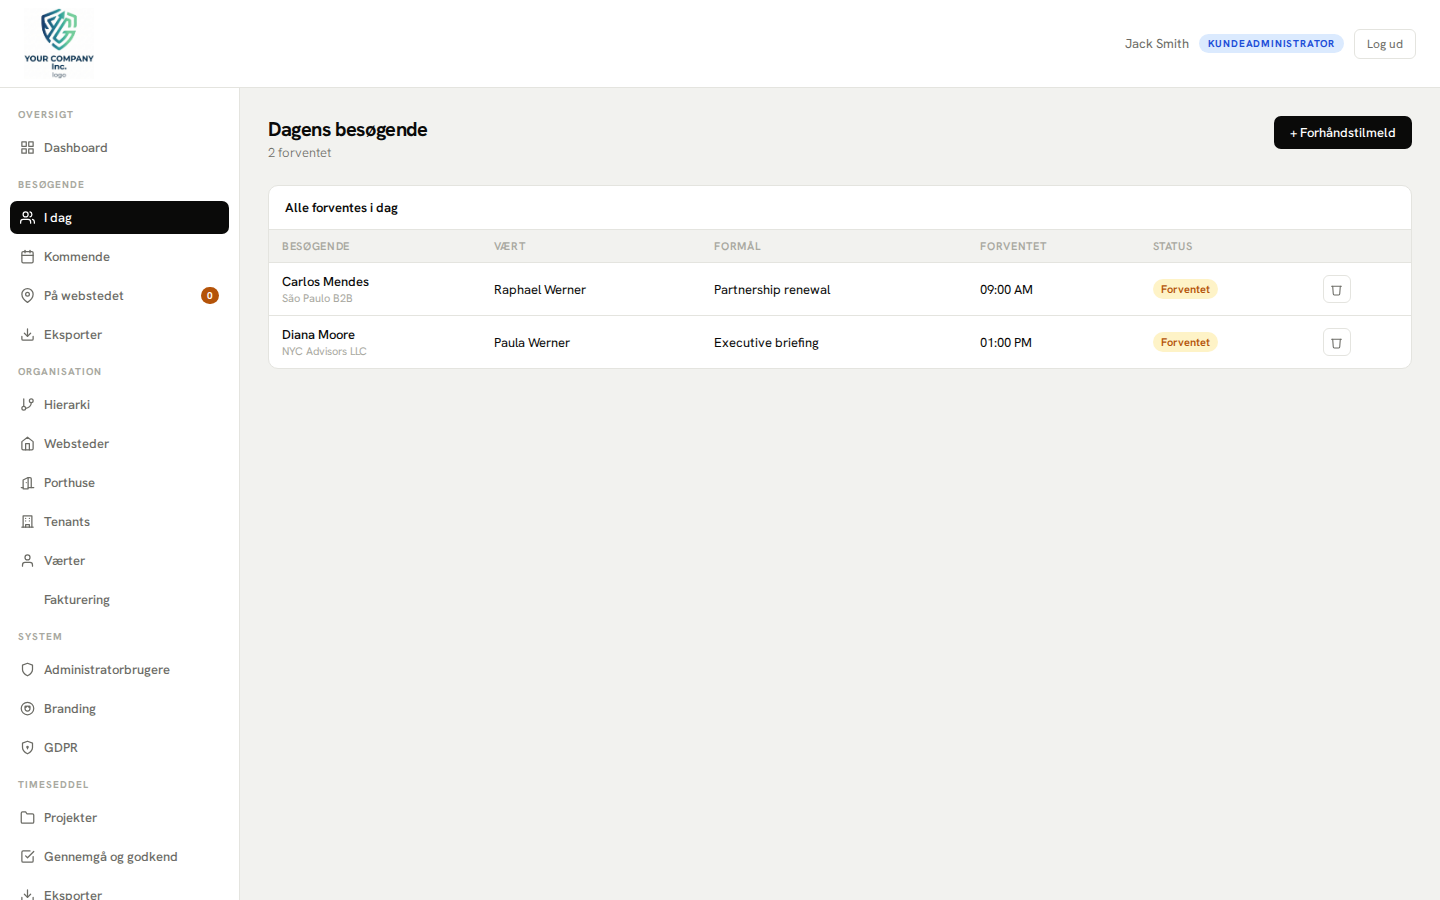Open the Hierarki organization view
This screenshot has width=1440, height=900.
coord(66,404)
